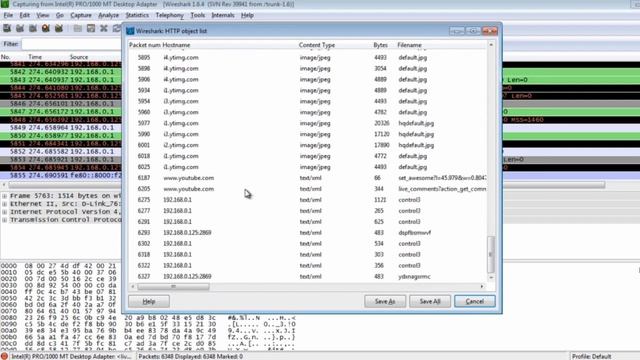Cancel the HTTP object list dialog
The image size is (640, 360).
point(475,301)
